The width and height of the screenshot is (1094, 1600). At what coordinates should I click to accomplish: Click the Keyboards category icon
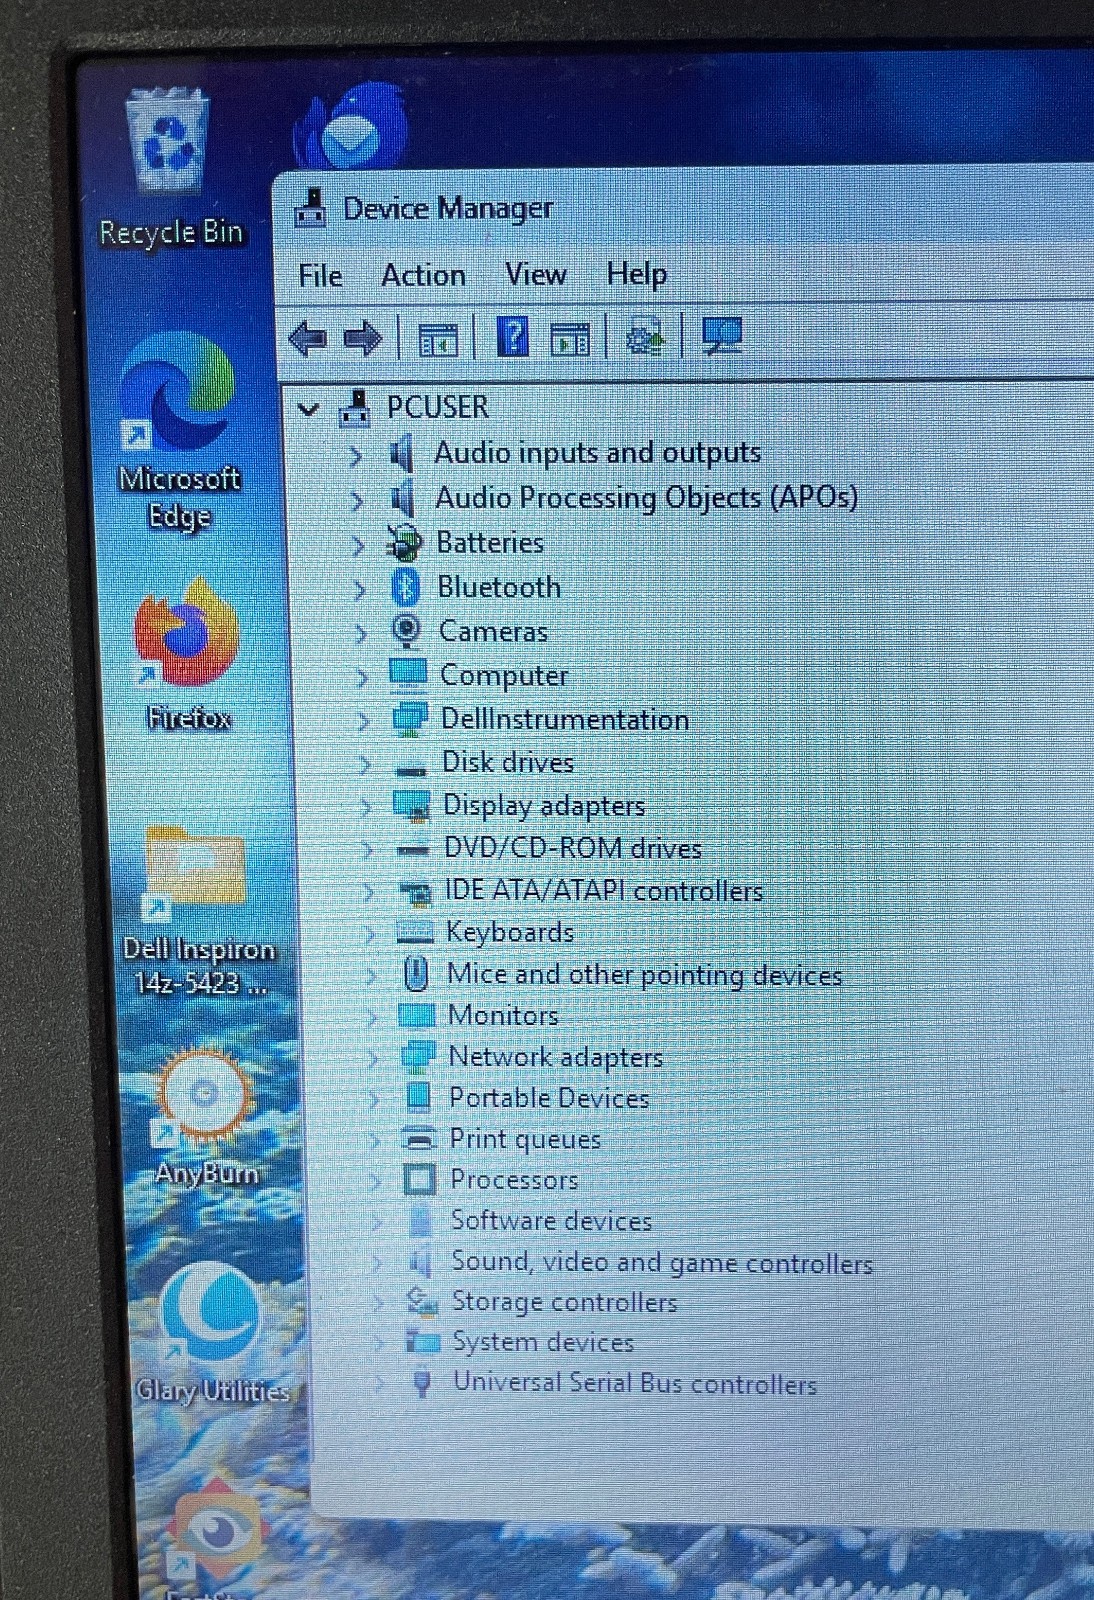click(x=415, y=932)
